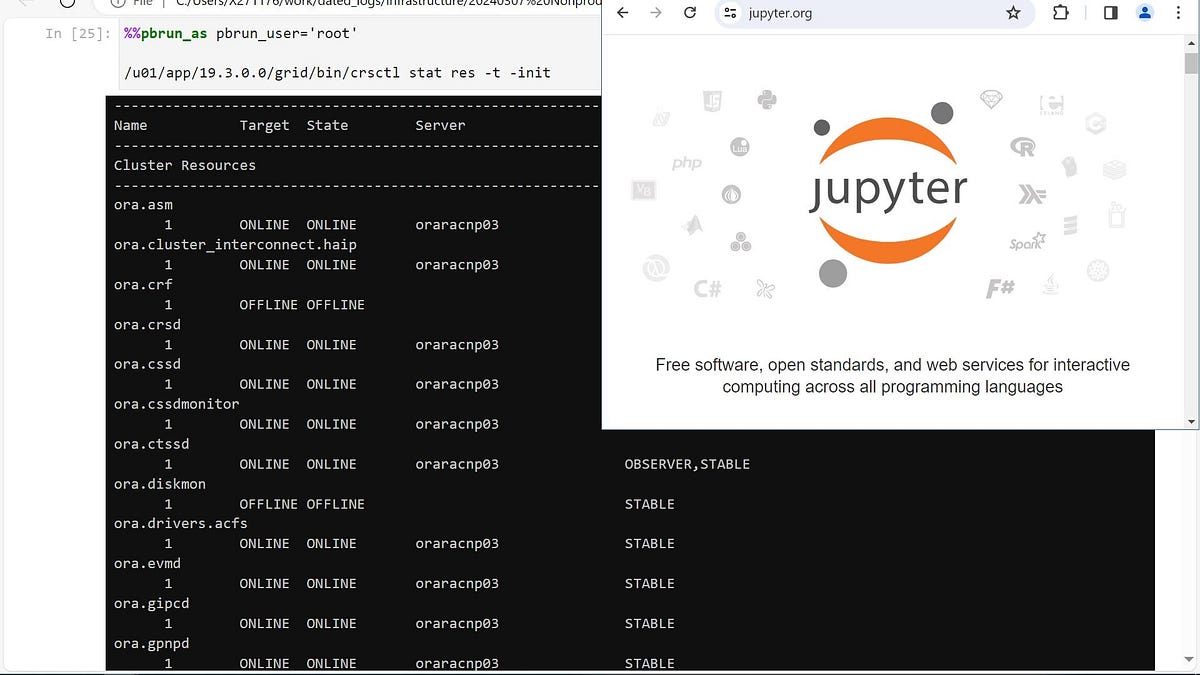Toggle the bookmark star for jupyter.org

coord(1013,13)
